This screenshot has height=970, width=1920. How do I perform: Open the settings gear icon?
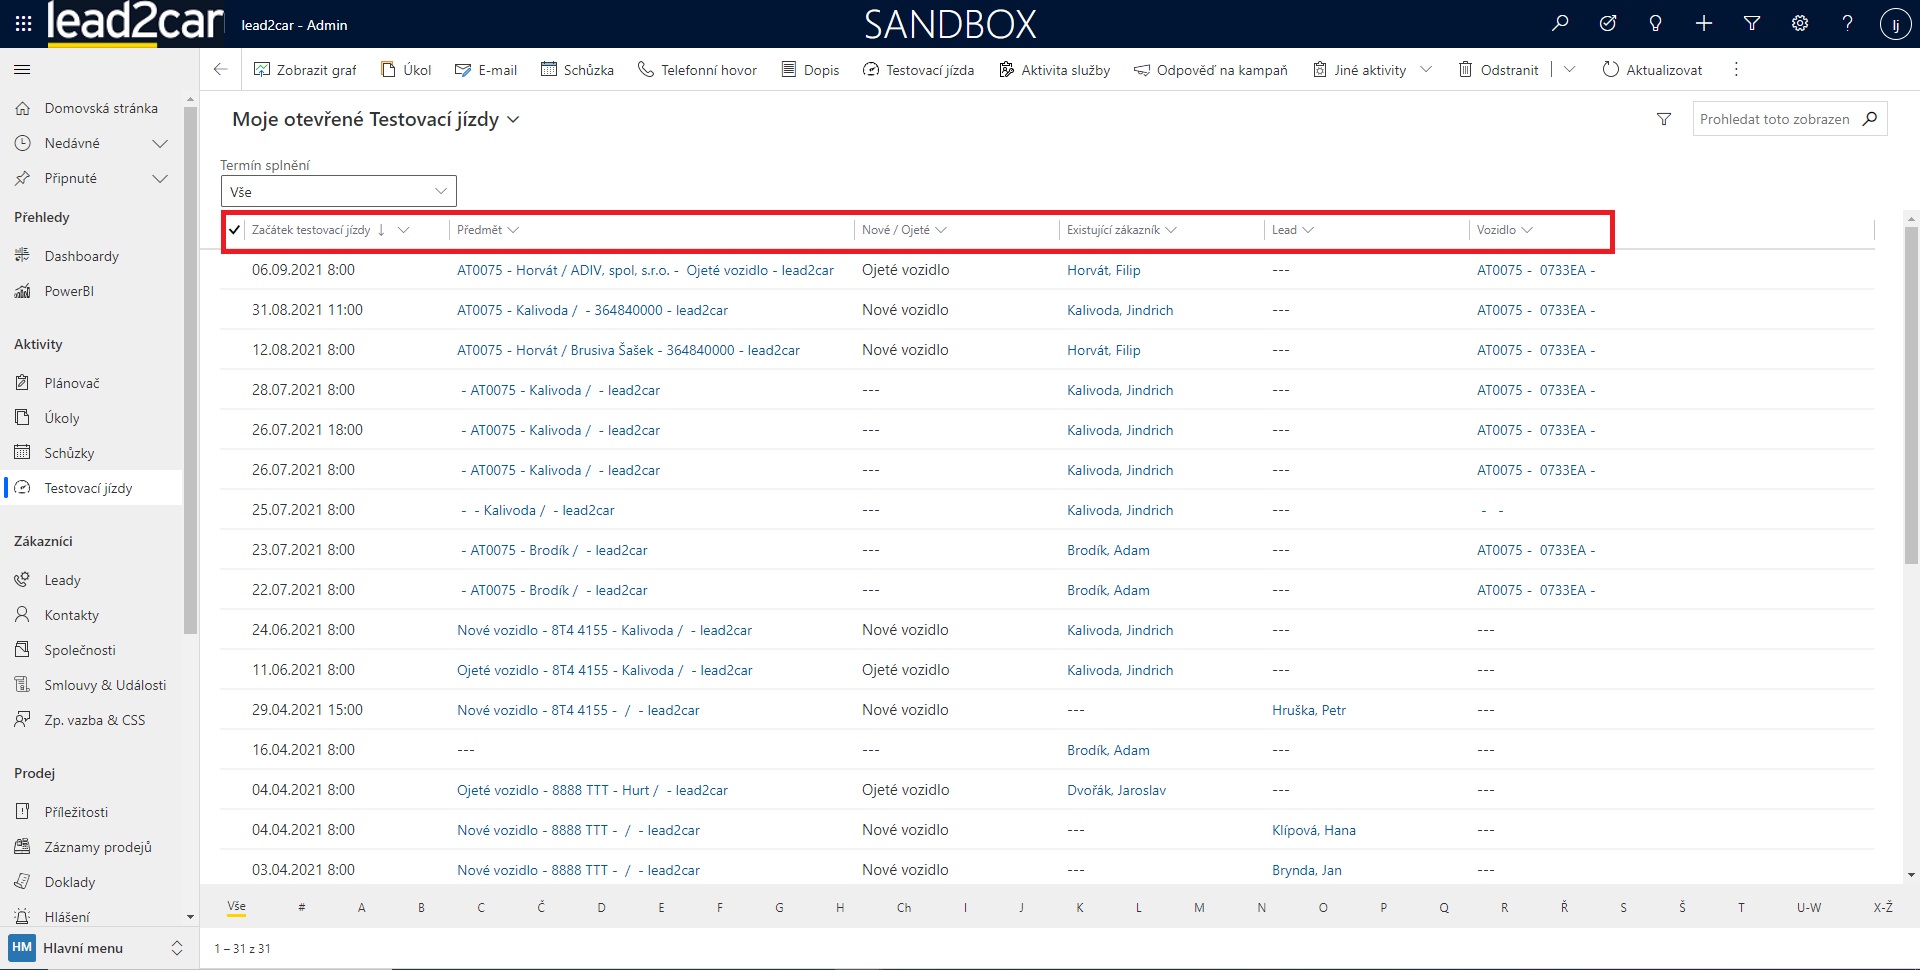pyautogui.click(x=1800, y=24)
